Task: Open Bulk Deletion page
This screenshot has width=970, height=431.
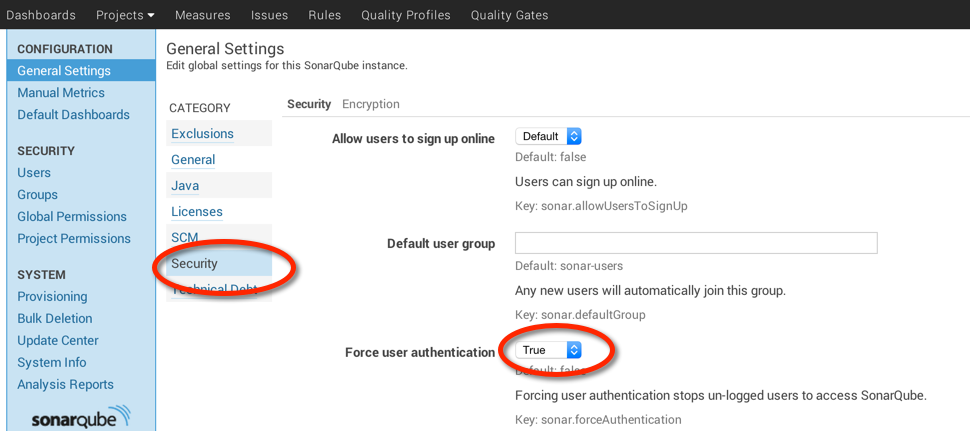Action: [54, 318]
